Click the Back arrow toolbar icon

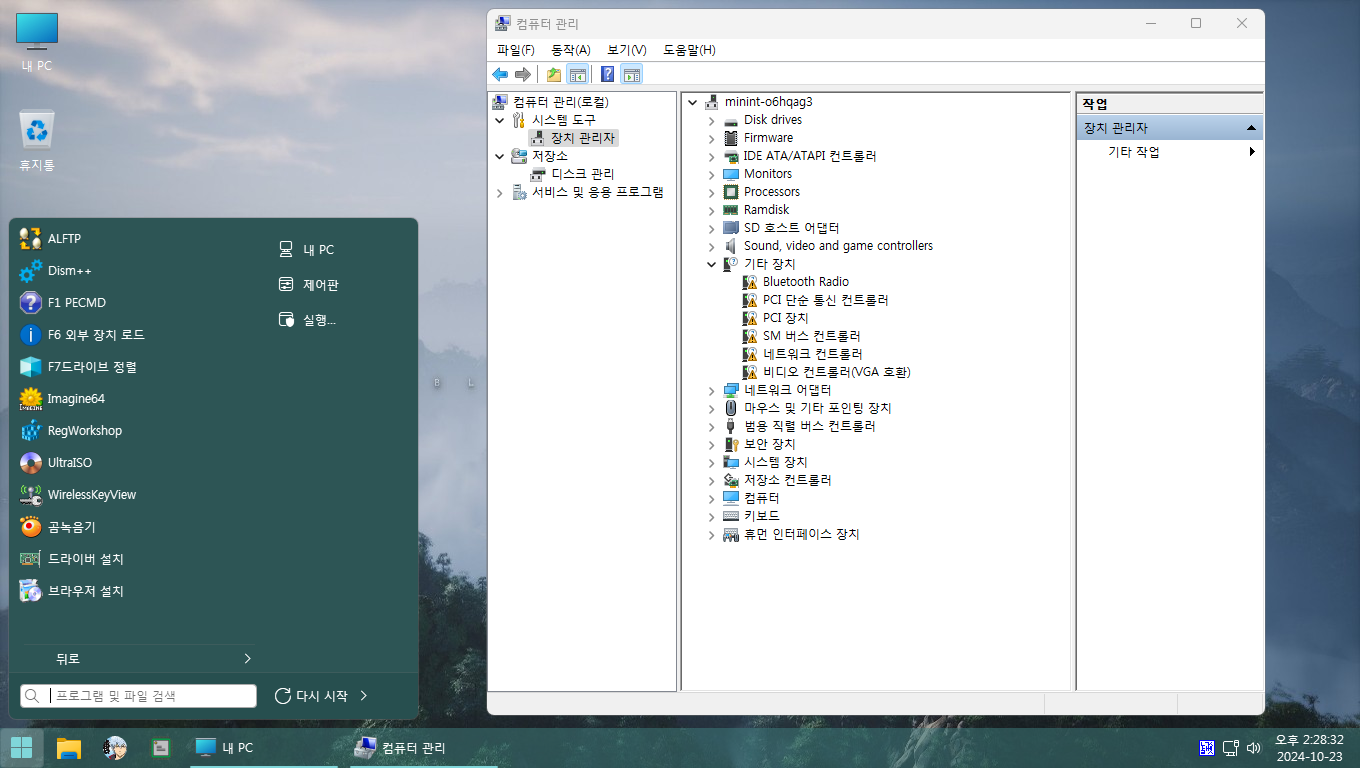[500, 74]
